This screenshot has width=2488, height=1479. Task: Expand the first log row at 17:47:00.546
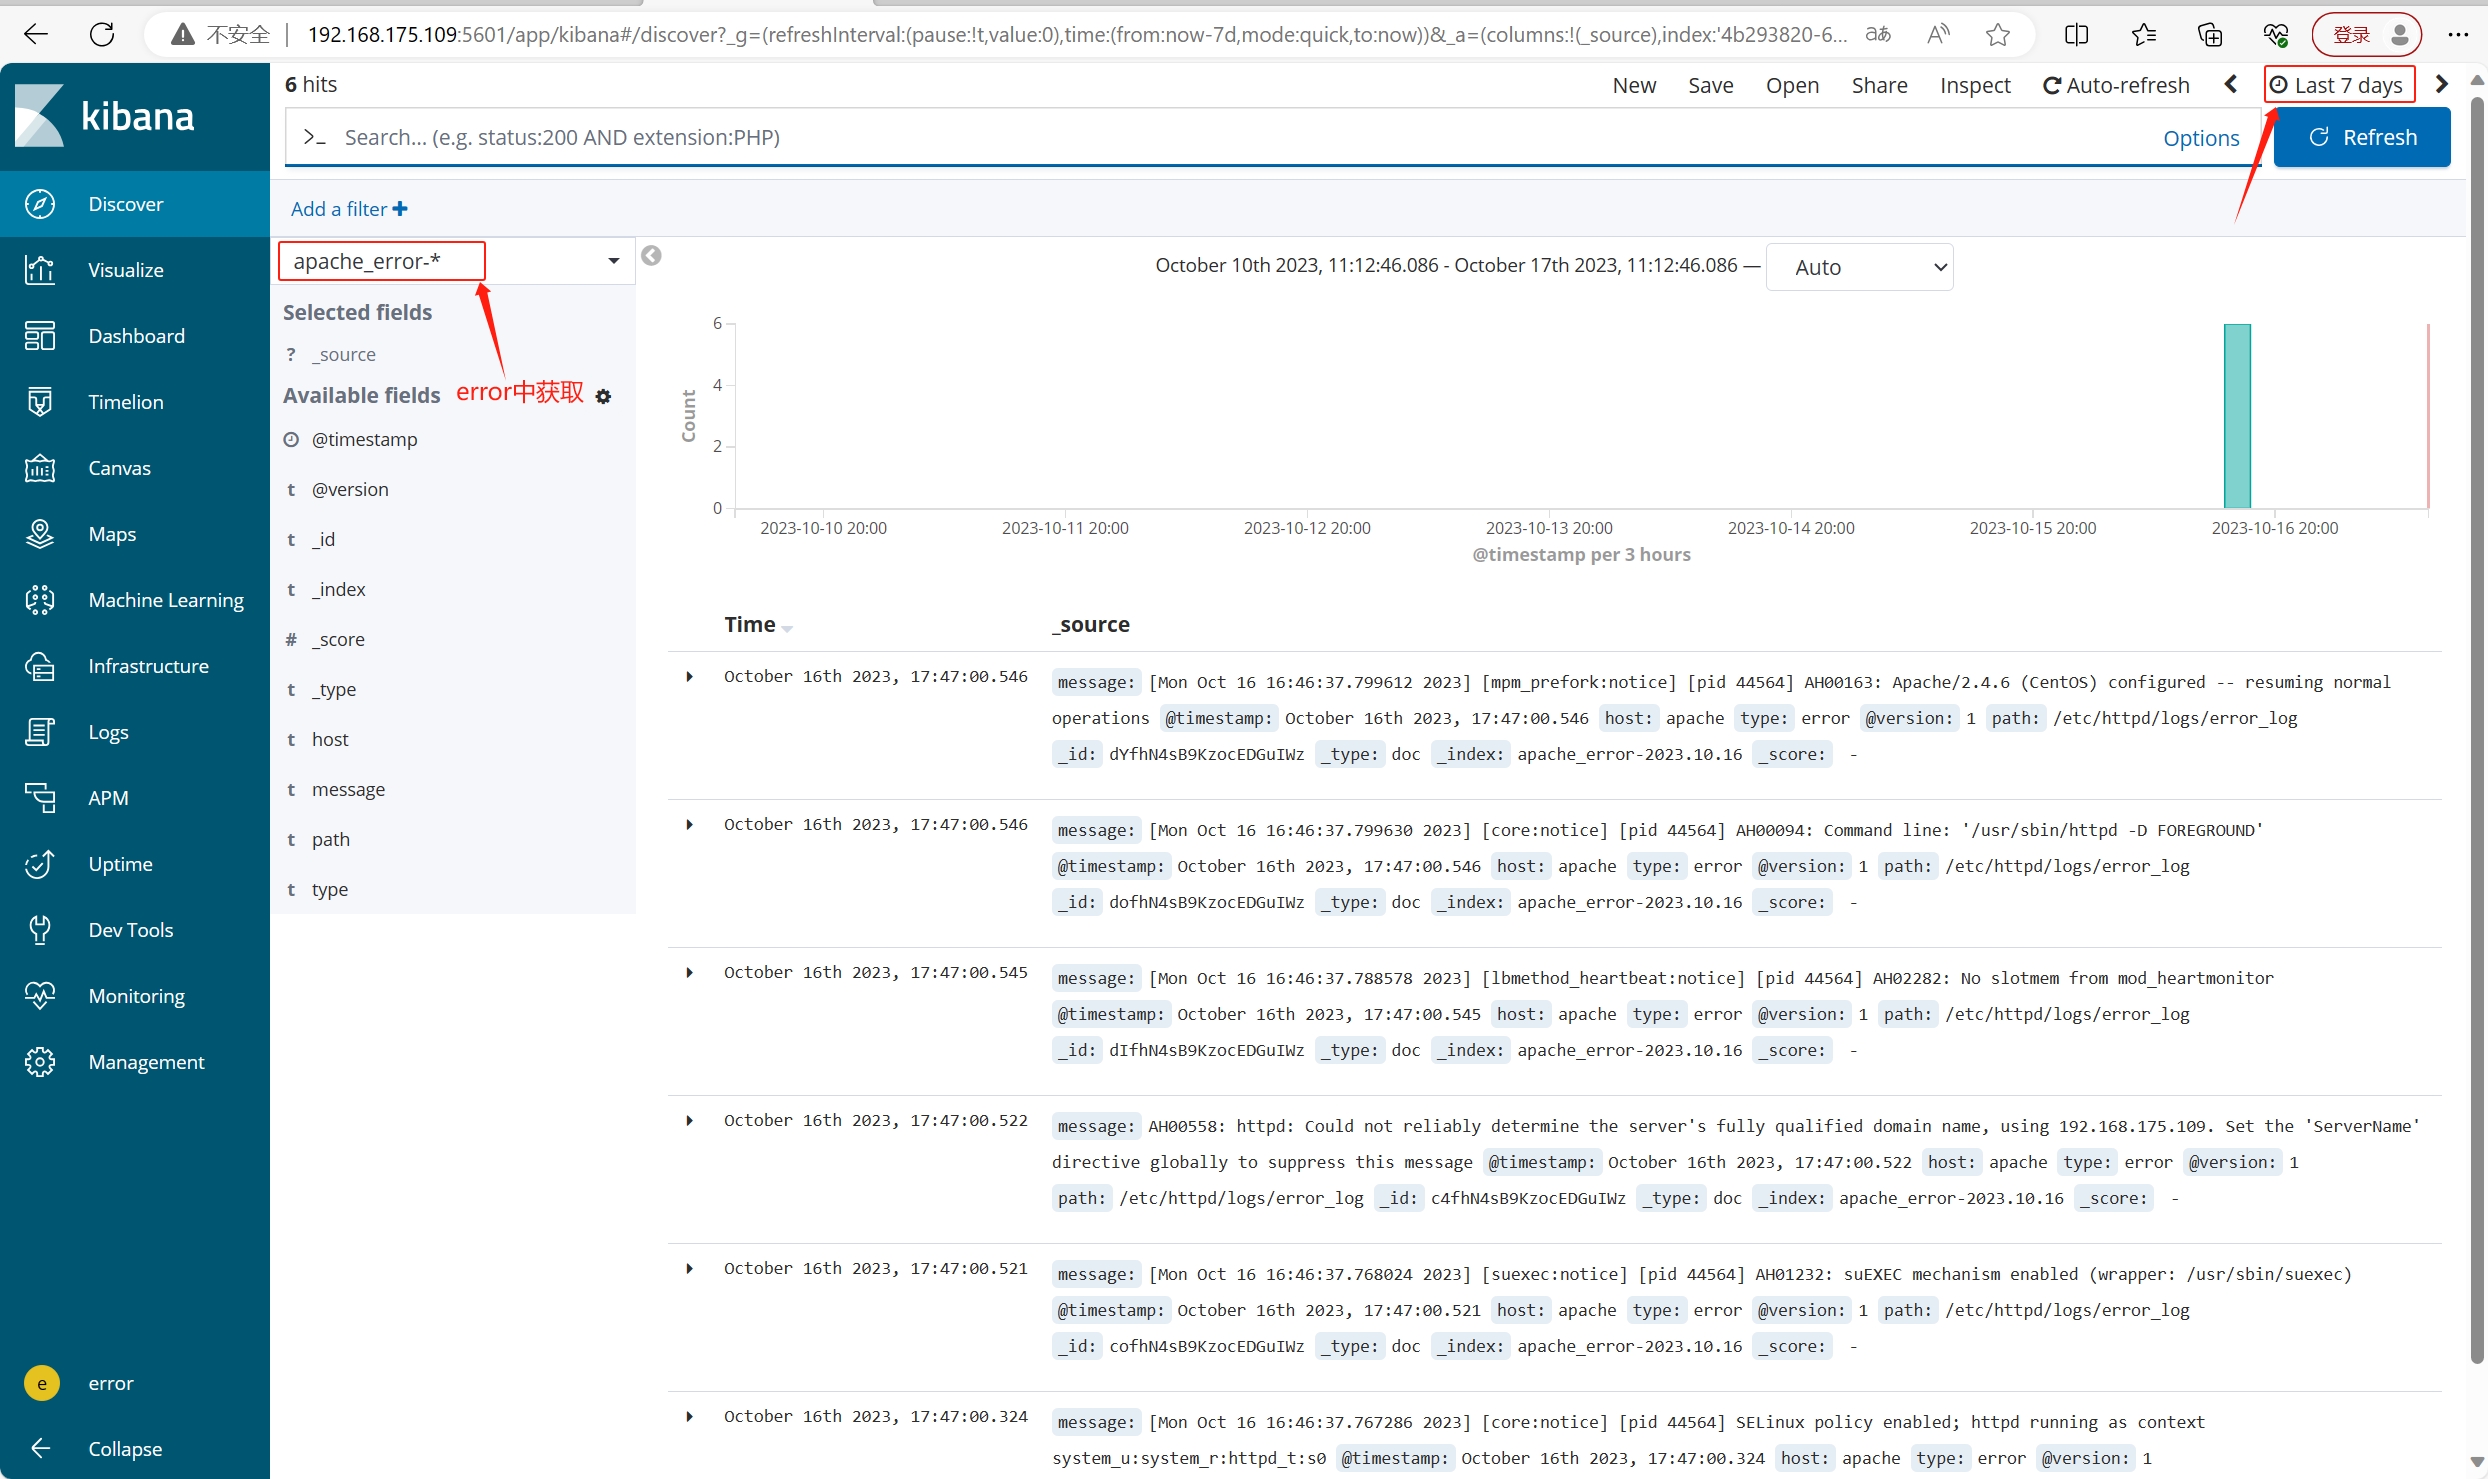click(x=689, y=677)
